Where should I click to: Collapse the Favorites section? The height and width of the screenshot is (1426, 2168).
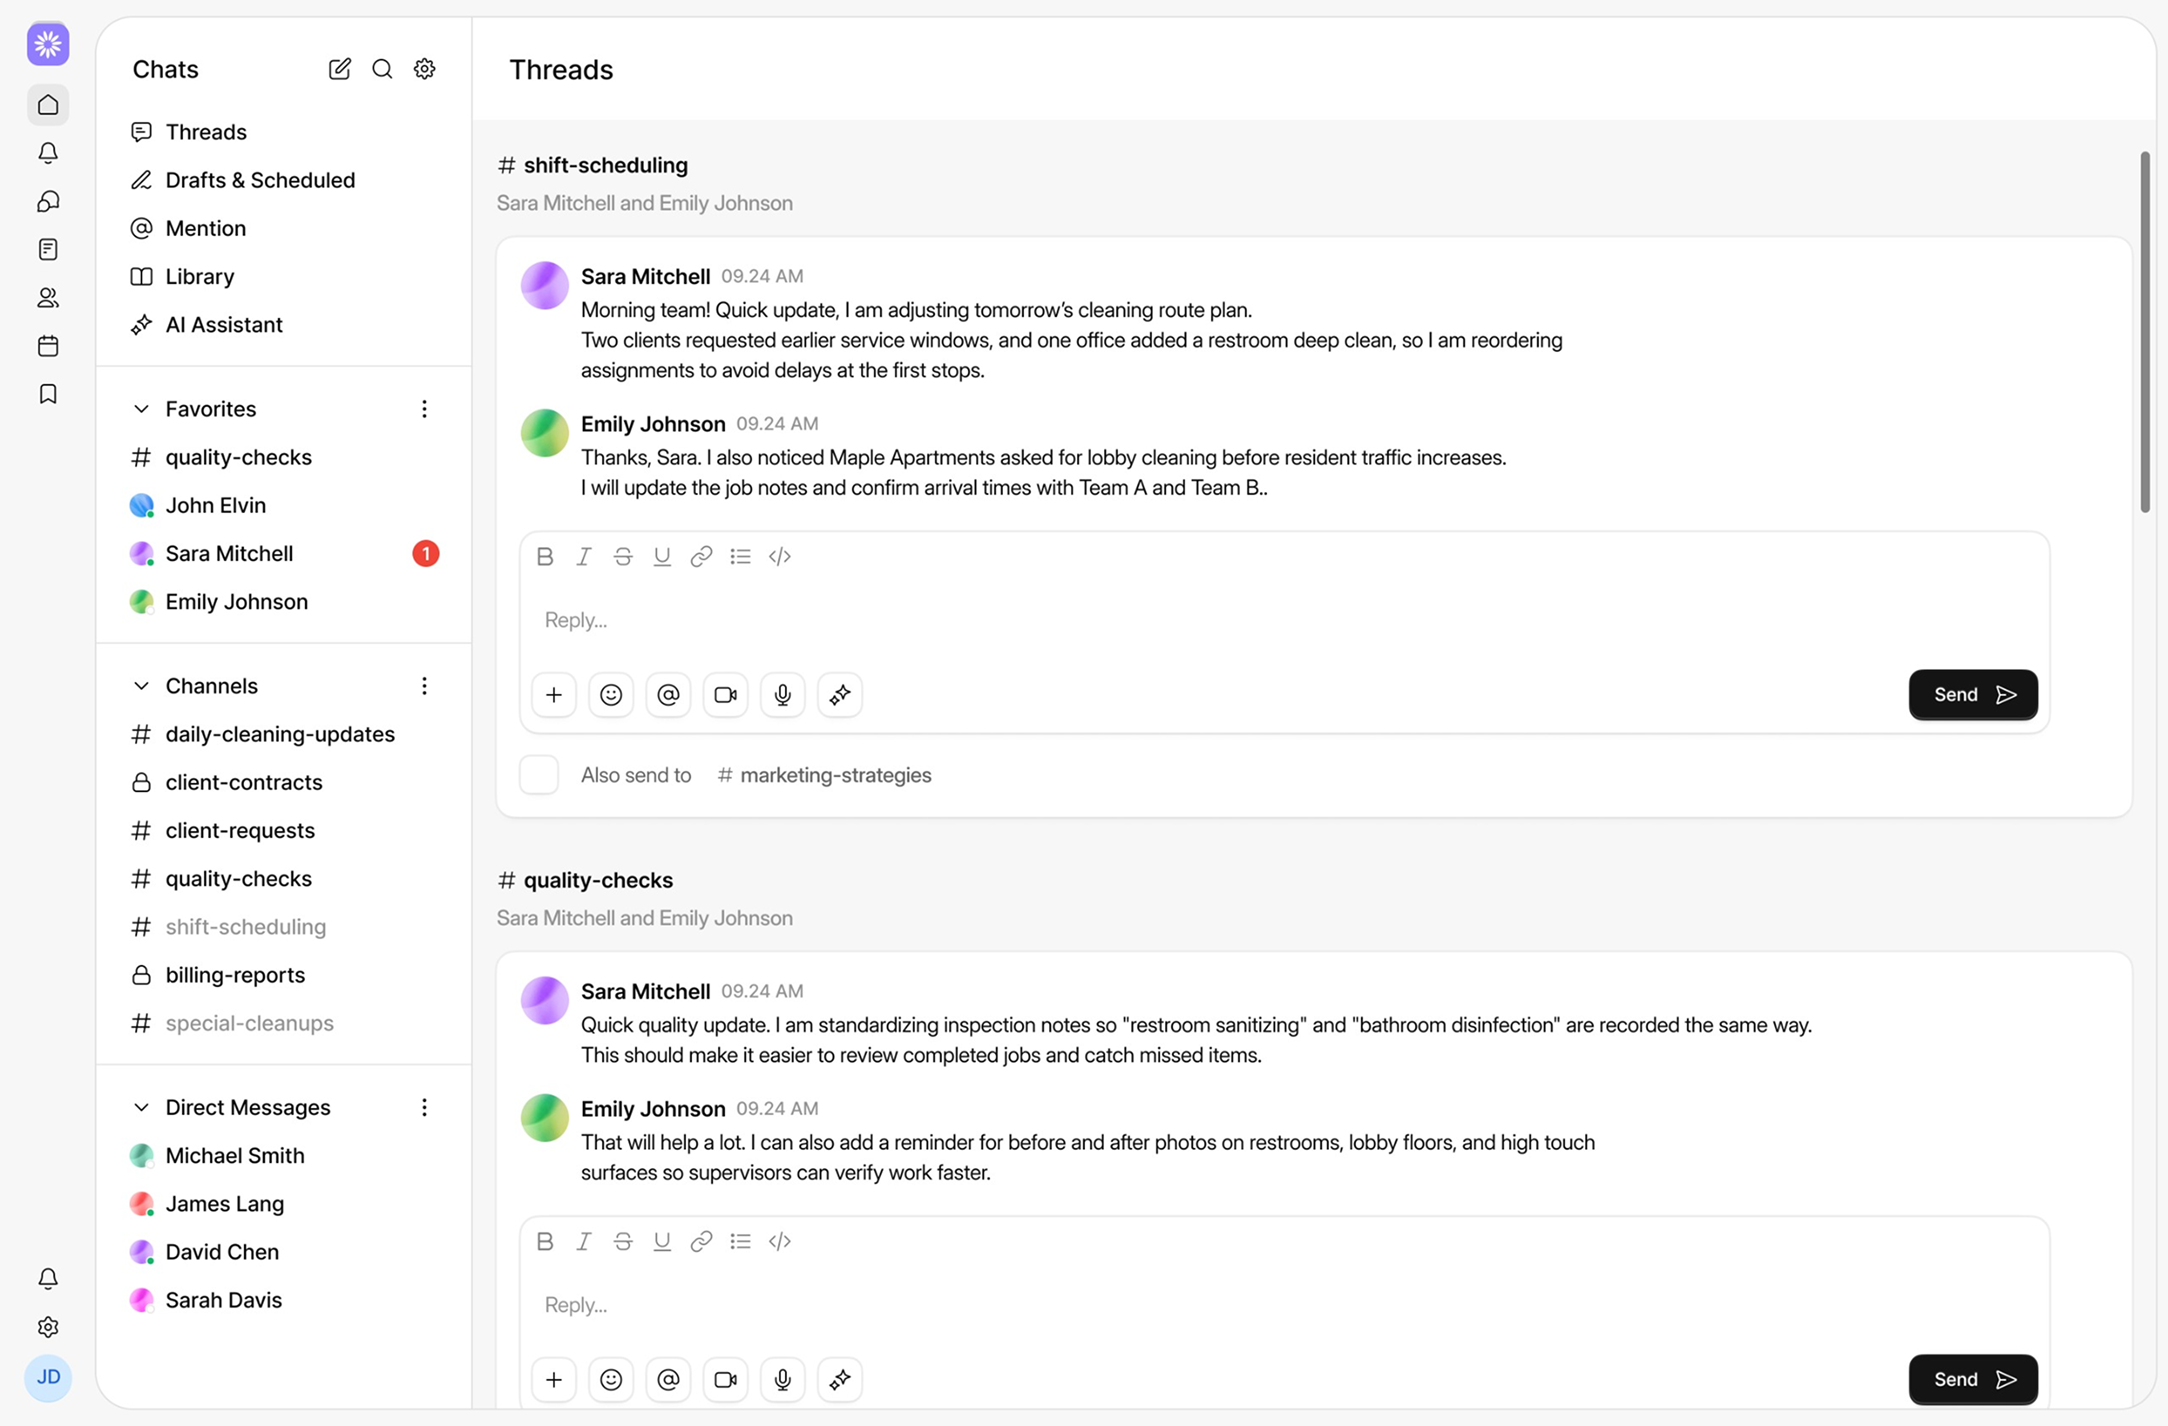141,408
